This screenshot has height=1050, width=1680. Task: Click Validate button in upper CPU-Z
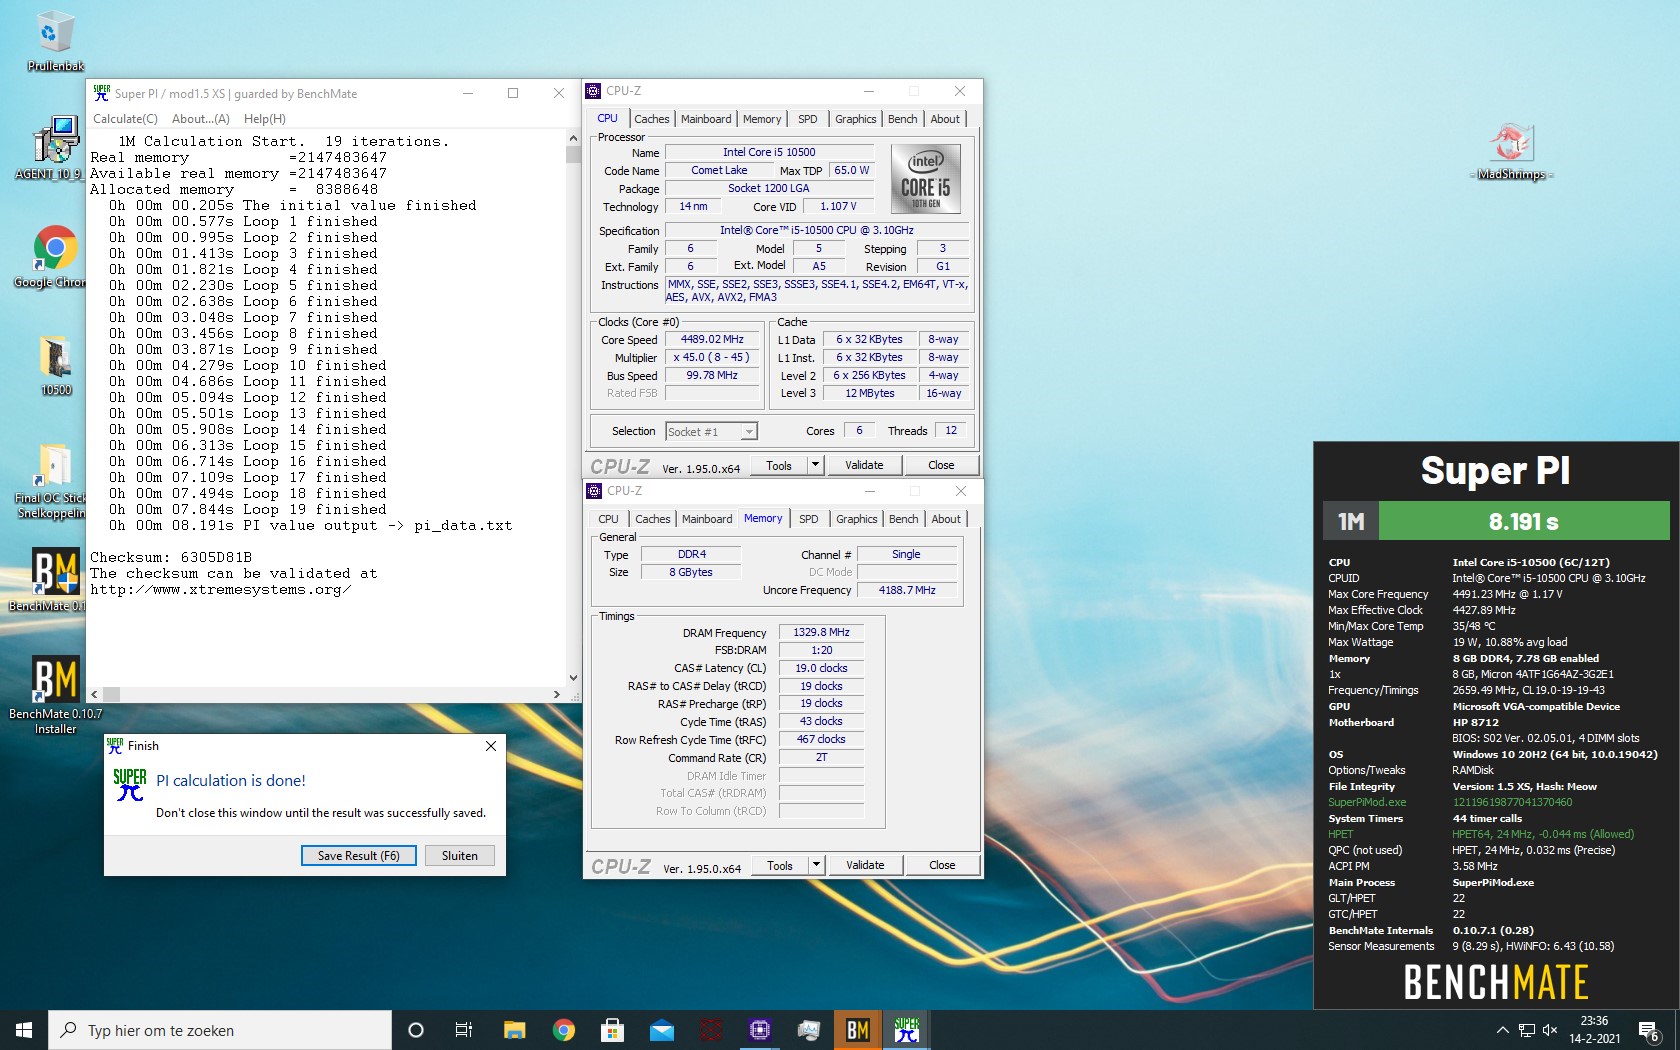[864, 465]
